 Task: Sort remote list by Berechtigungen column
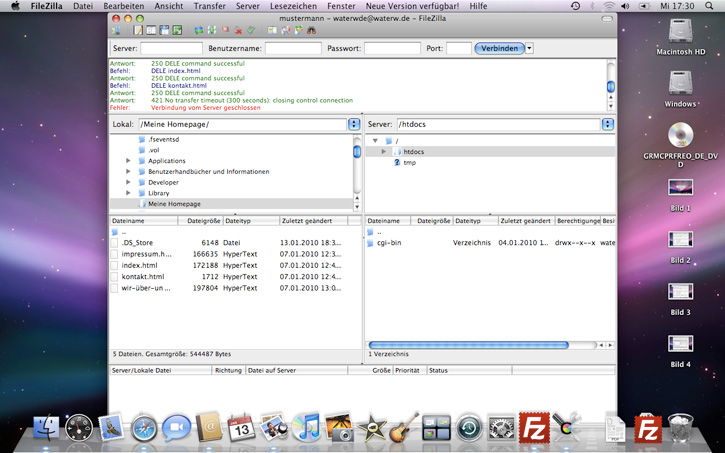point(578,221)
